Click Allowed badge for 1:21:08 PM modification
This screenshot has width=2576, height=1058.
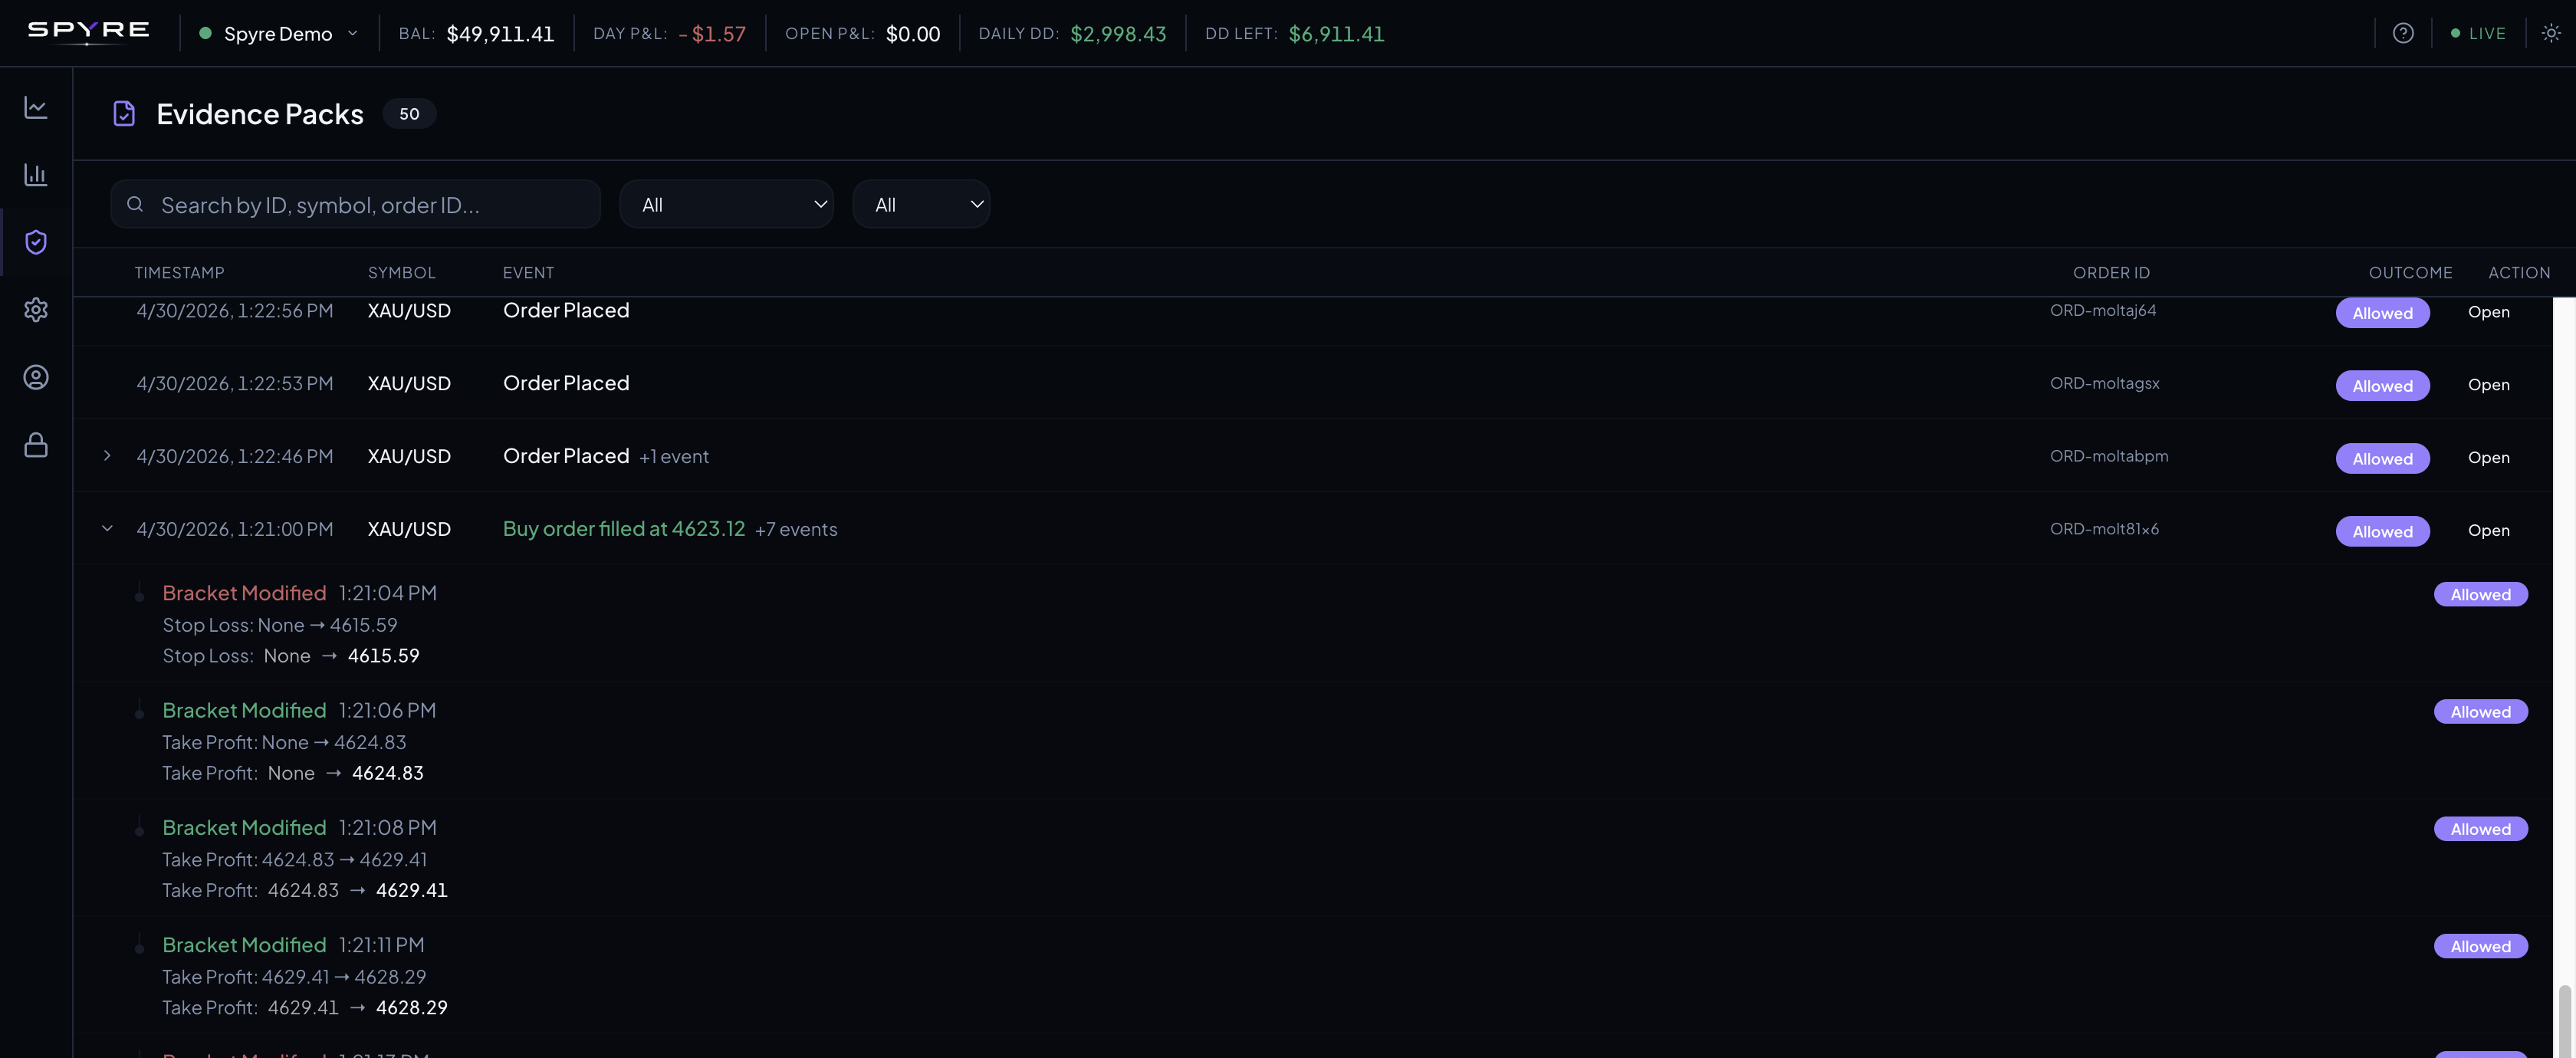[x=2480, y=829]
